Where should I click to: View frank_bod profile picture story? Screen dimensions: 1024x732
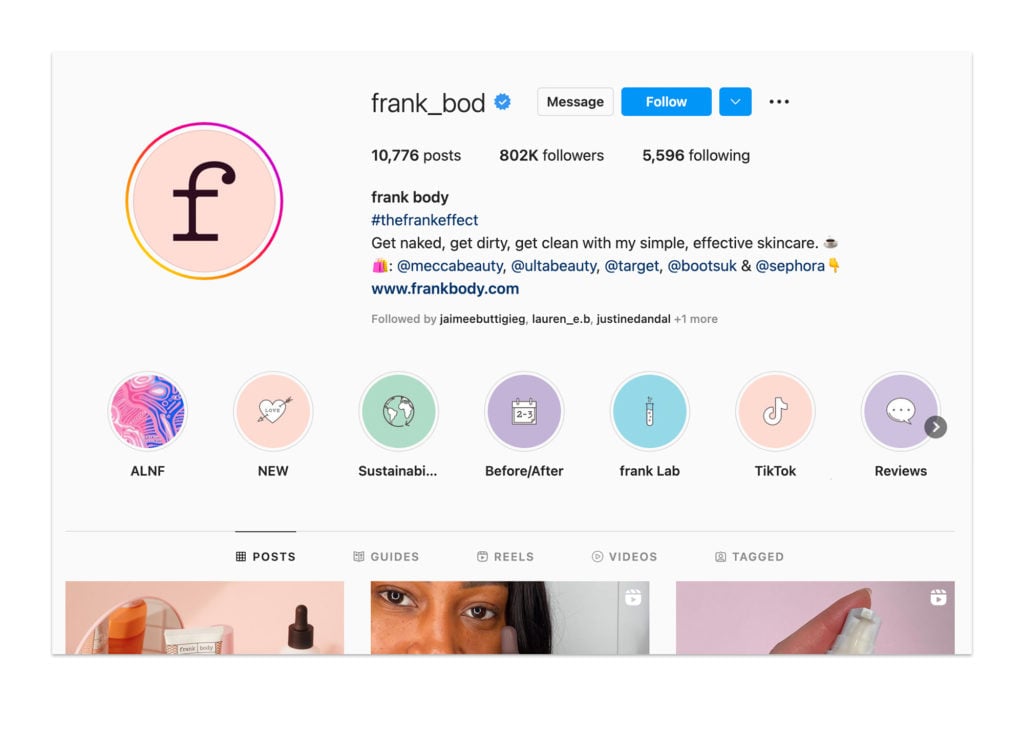click(204, 201)
